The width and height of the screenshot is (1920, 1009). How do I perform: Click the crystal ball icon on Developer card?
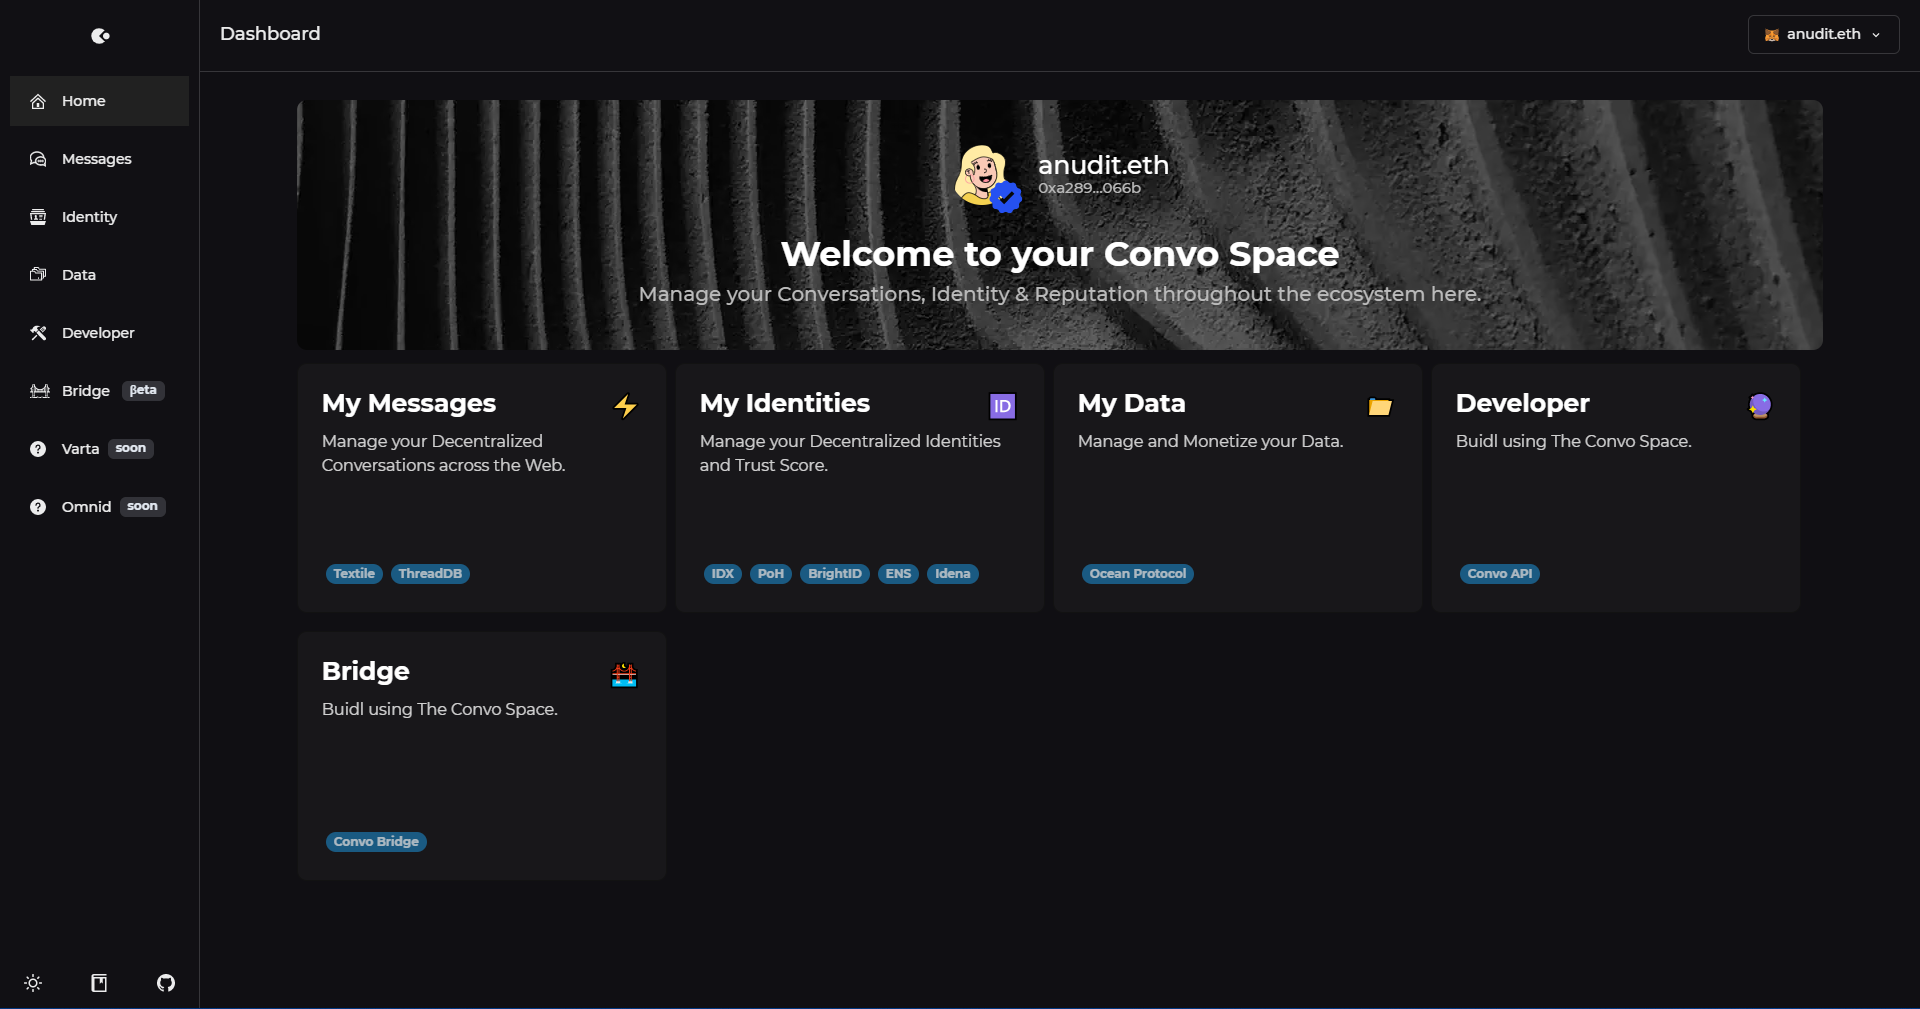coord(1759,406)
